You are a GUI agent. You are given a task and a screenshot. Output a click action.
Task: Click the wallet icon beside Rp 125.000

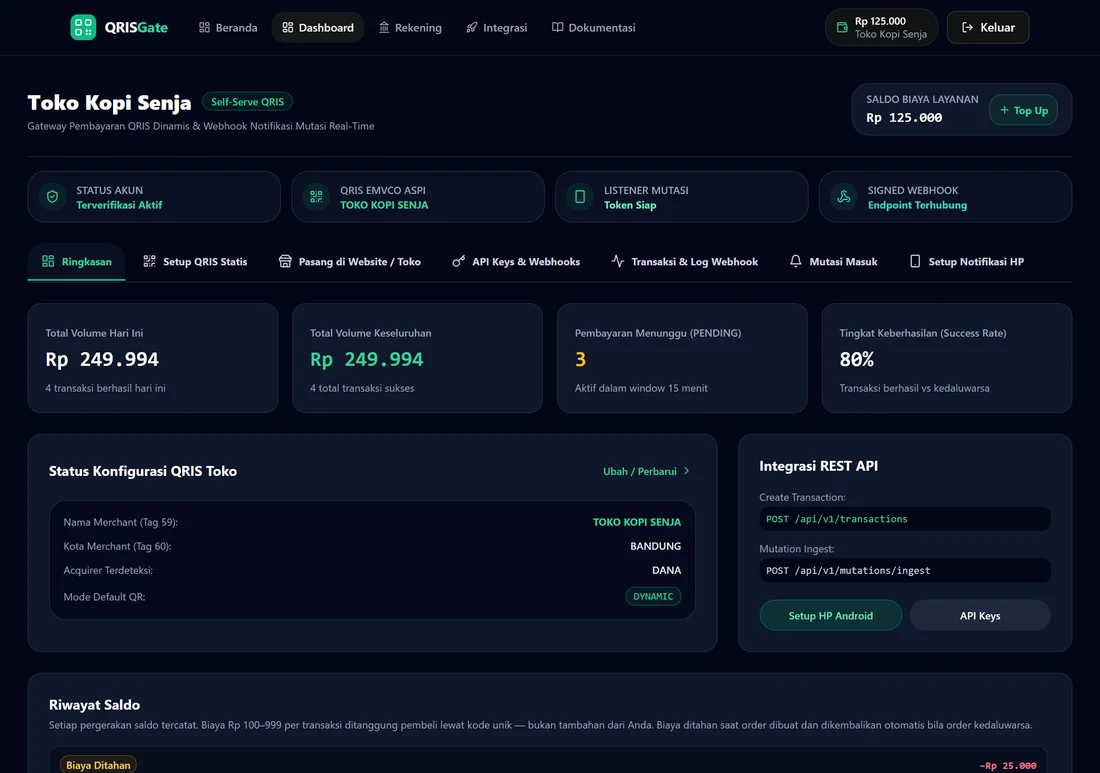[x=842, y=27]
